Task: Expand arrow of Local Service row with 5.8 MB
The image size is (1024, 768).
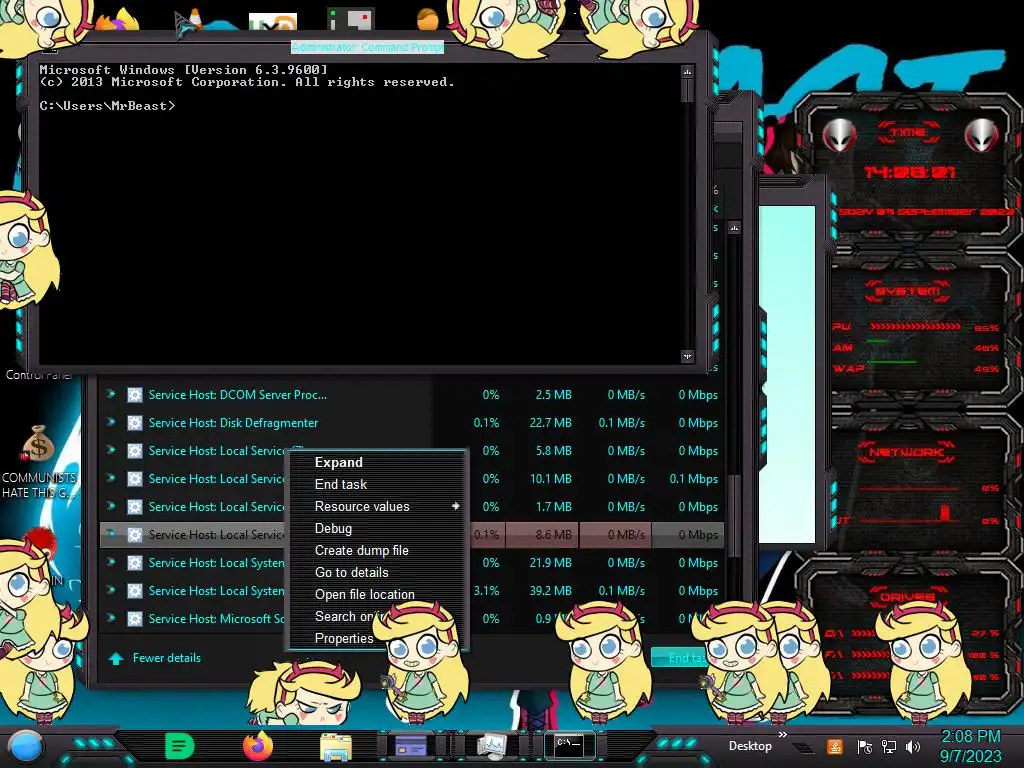Action: pos(110,450)
